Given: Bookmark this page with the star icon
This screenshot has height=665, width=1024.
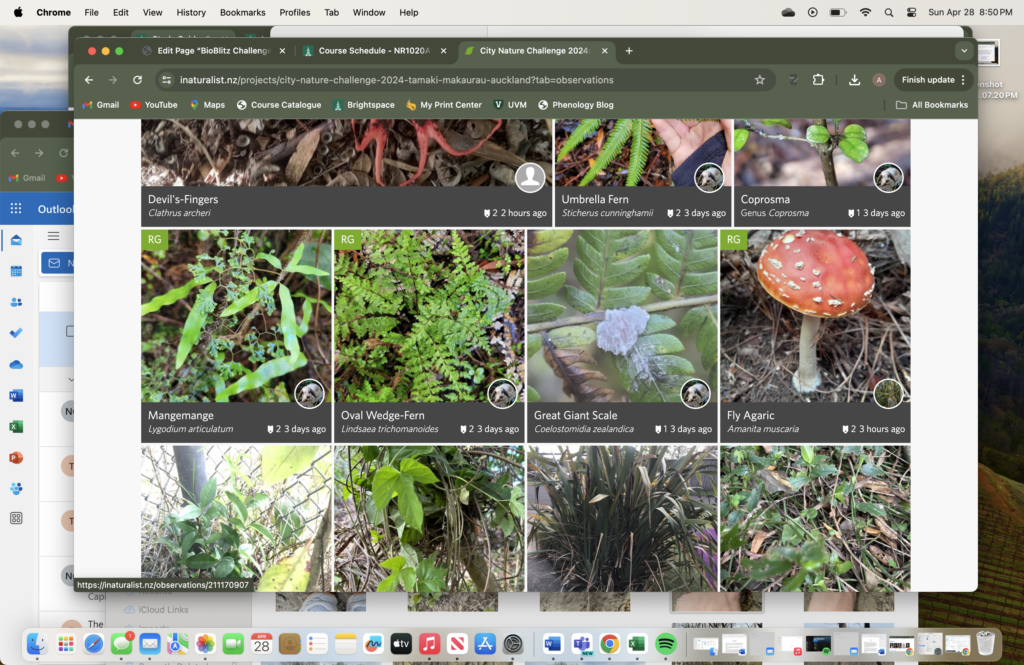Looking at the screenshot, I should click(x=760, y=80).
